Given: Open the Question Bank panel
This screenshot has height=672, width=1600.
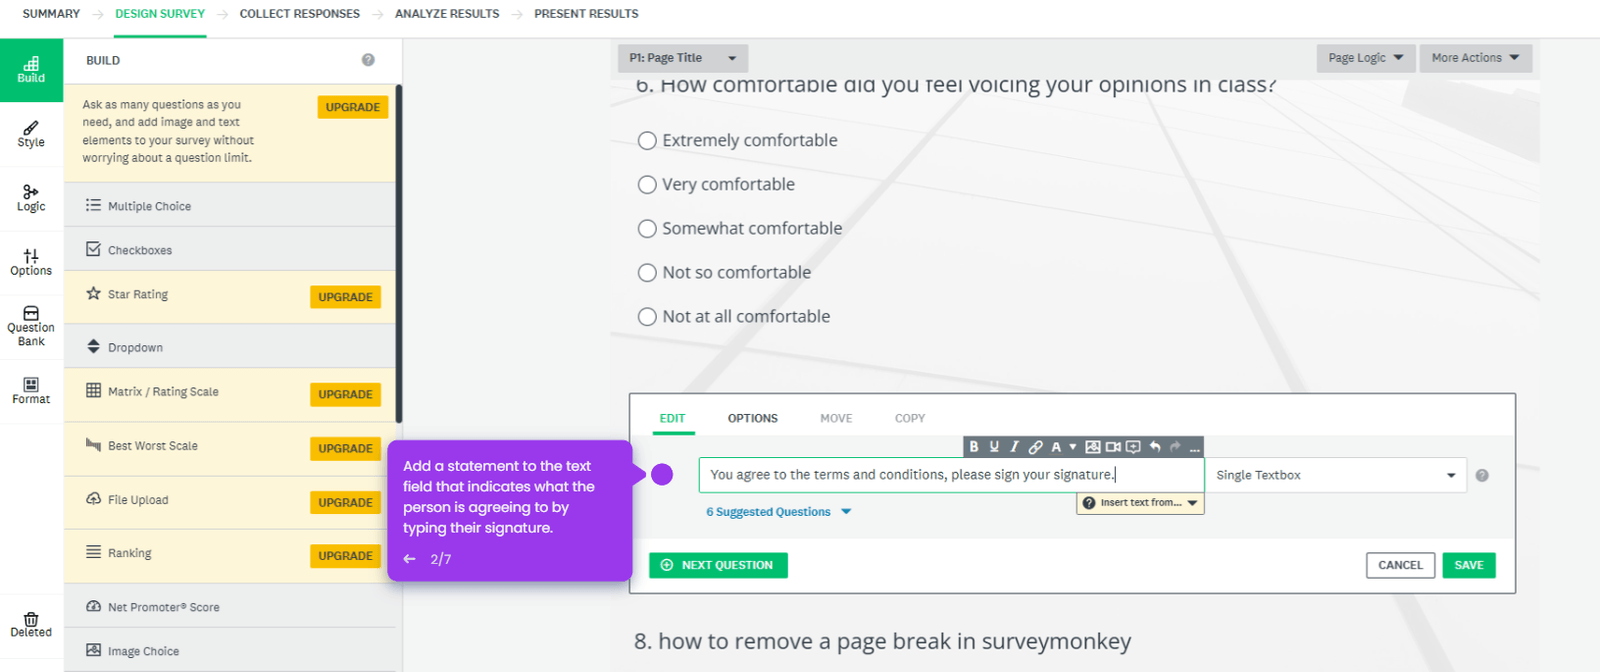Looking at the screenshot, I should 31,325.
